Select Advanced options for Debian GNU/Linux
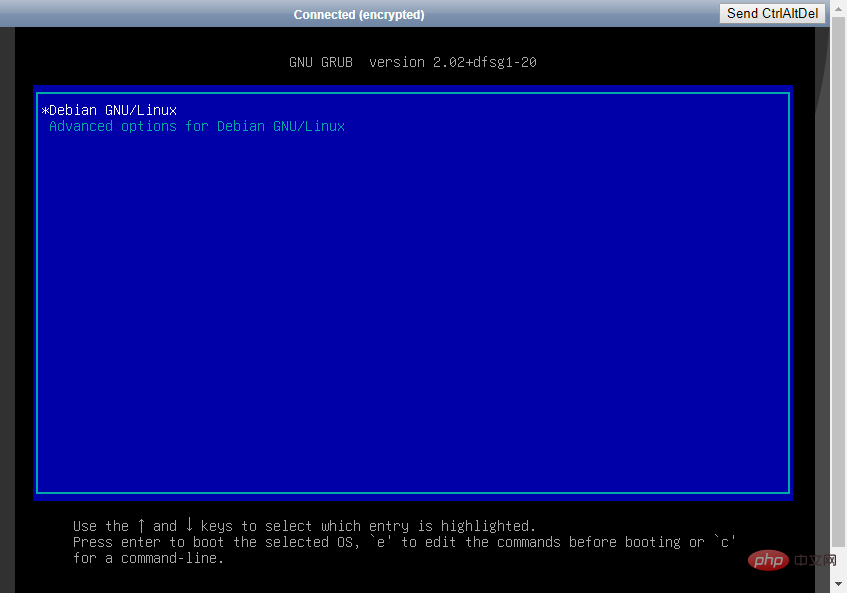 tap(197, 126)
